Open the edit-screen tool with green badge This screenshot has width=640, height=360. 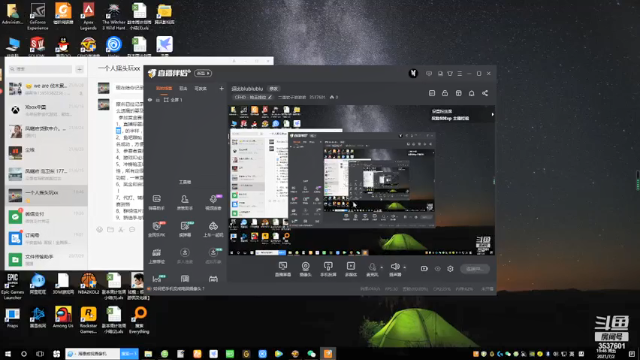(185, 229)
